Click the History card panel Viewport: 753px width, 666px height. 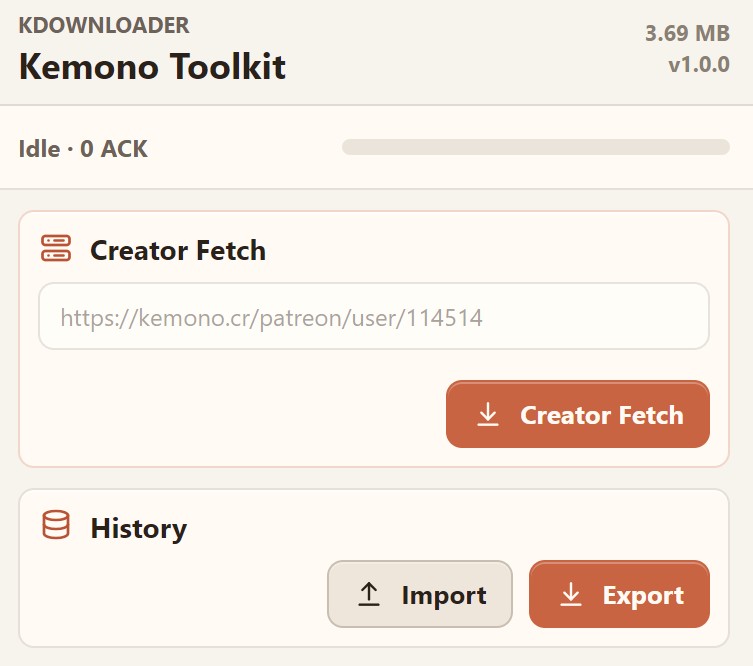point(374,568)
